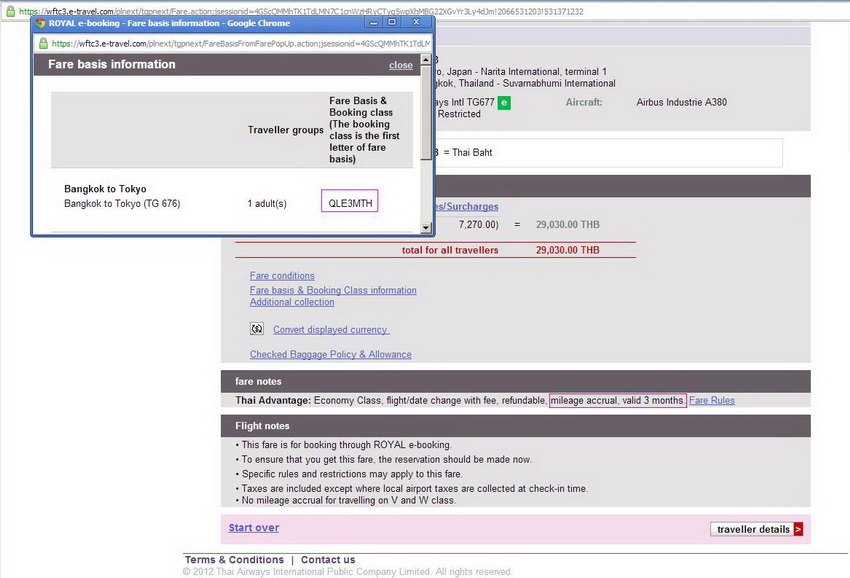This screenshot has width=850, height=578.
Task: Click the 'Thai Advantage:' fare note label
Action: pyautogui.click(x=273, y=400)
